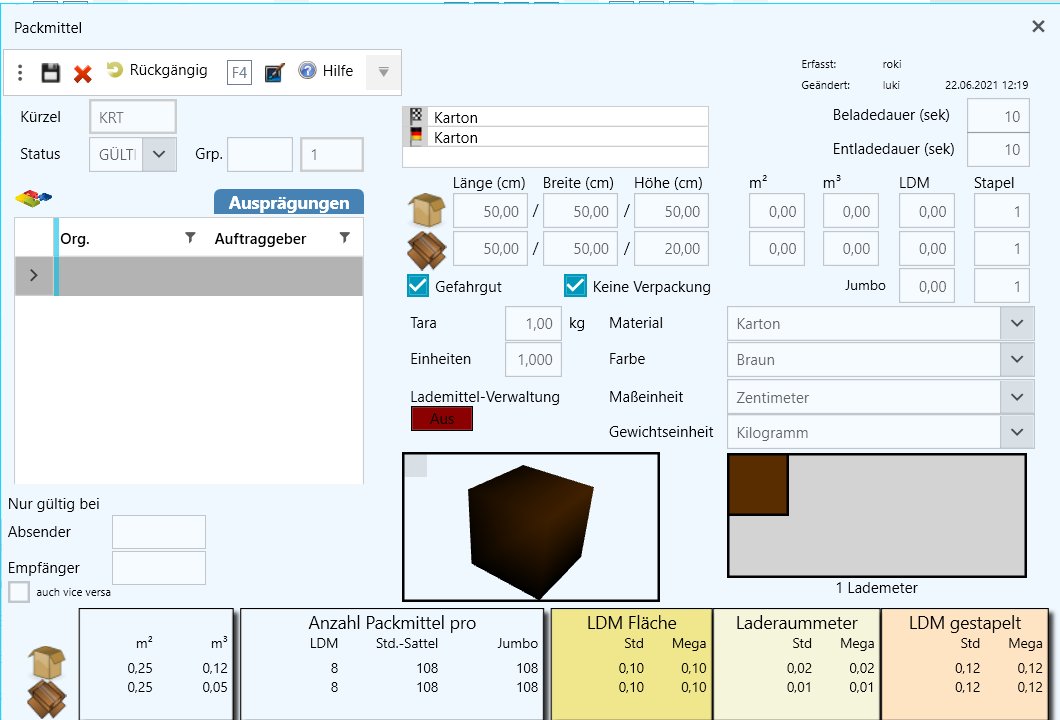Save the Packmittel record with floppy icon

51,72
